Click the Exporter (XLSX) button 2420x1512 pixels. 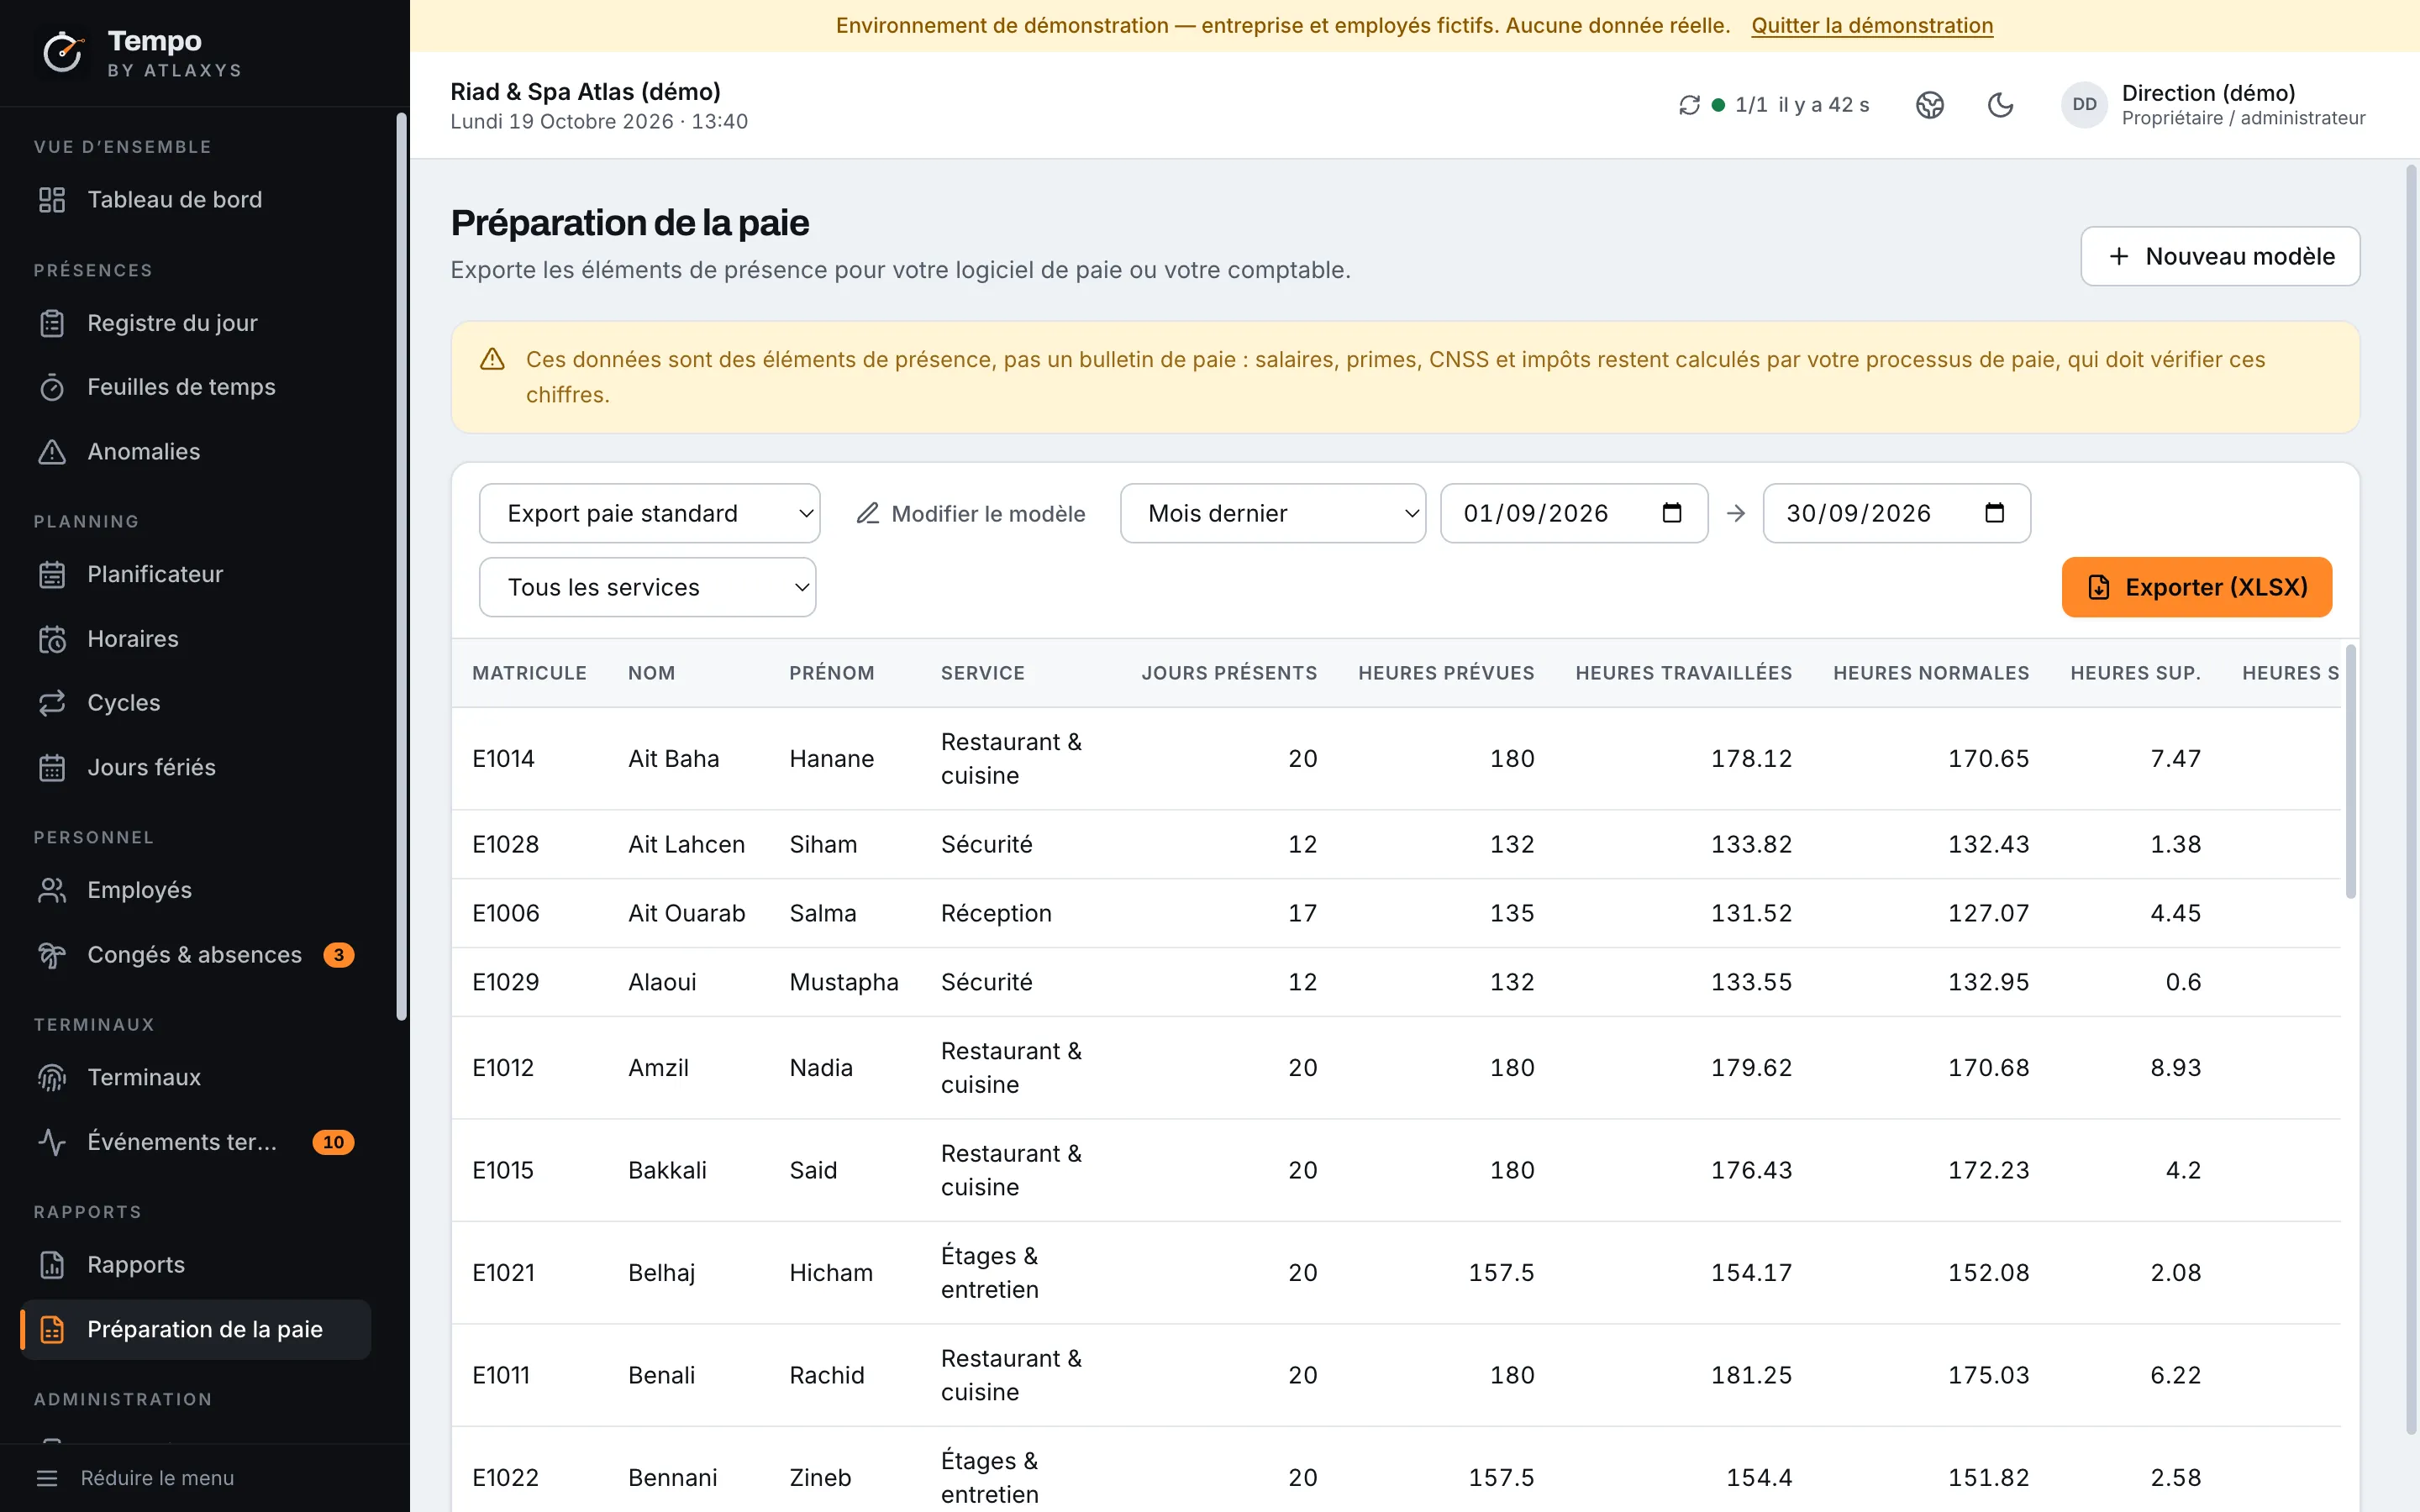pos(2197,588)
